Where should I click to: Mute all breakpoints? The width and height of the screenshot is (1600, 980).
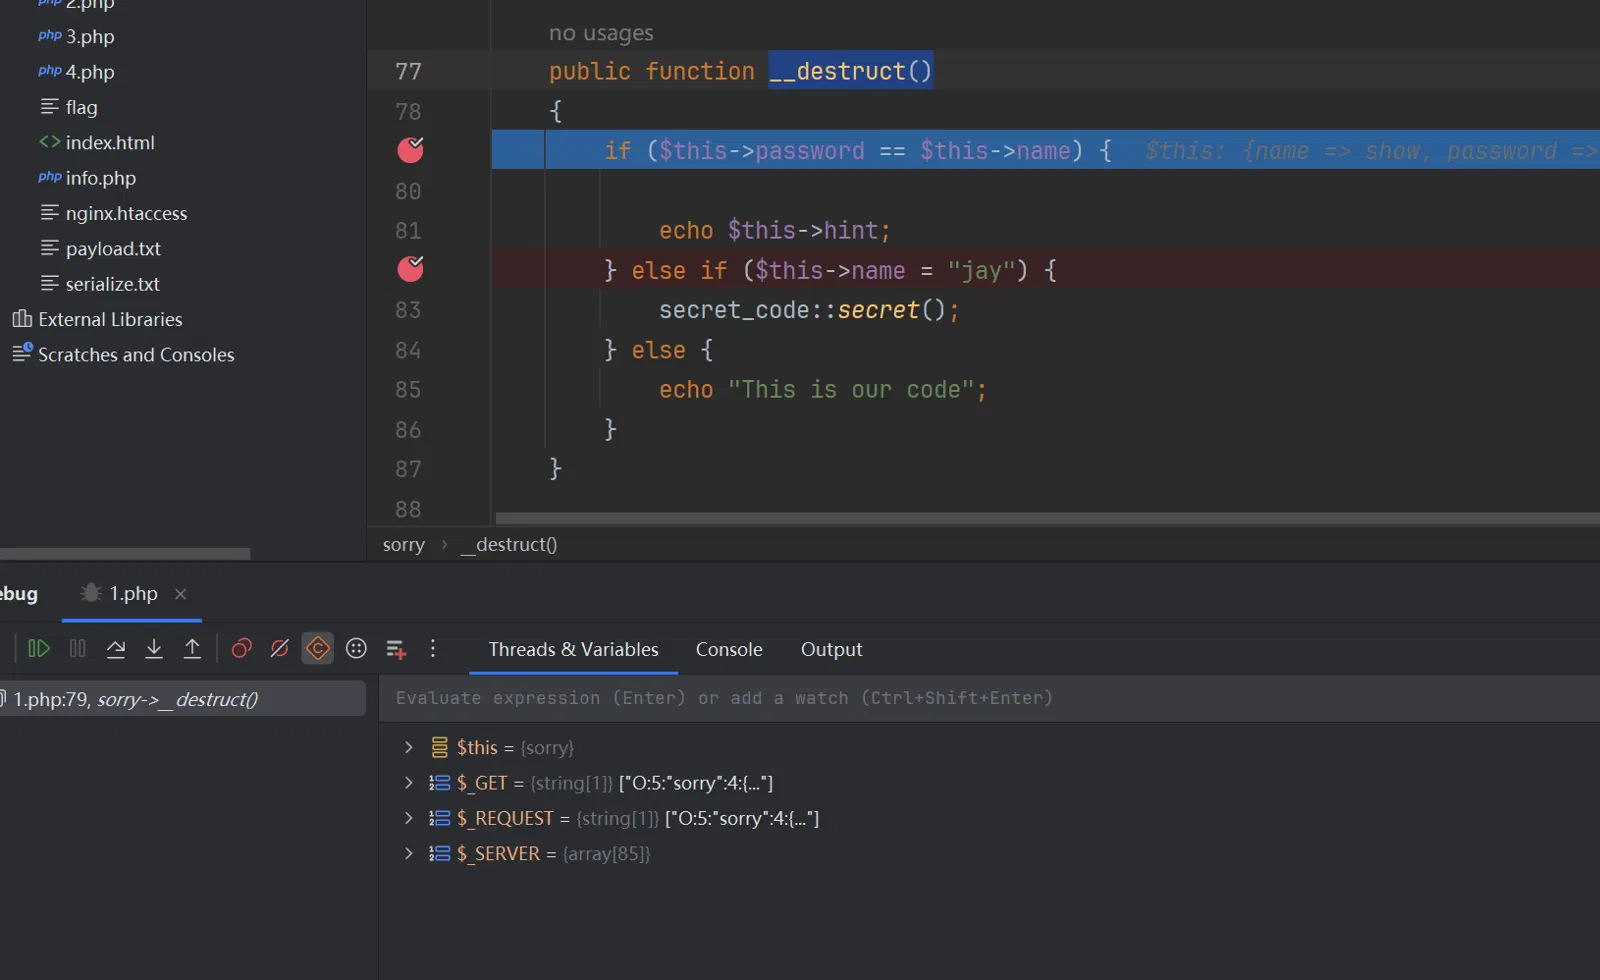click(280, 649)
